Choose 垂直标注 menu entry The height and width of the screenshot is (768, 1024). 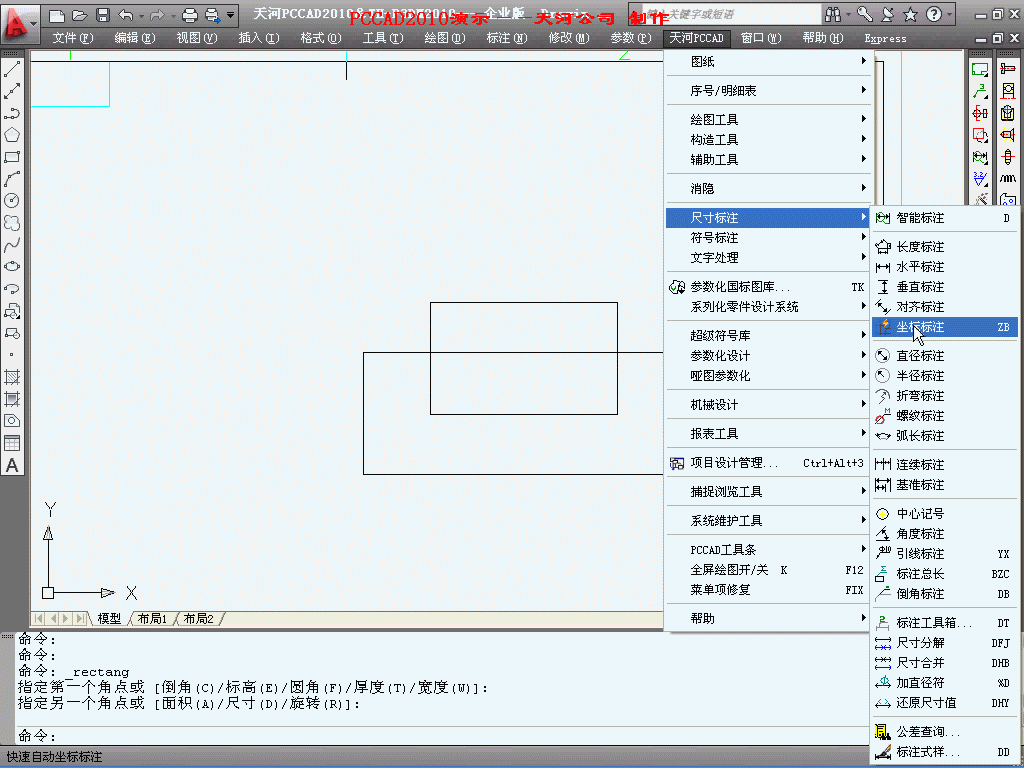(945, 287)
